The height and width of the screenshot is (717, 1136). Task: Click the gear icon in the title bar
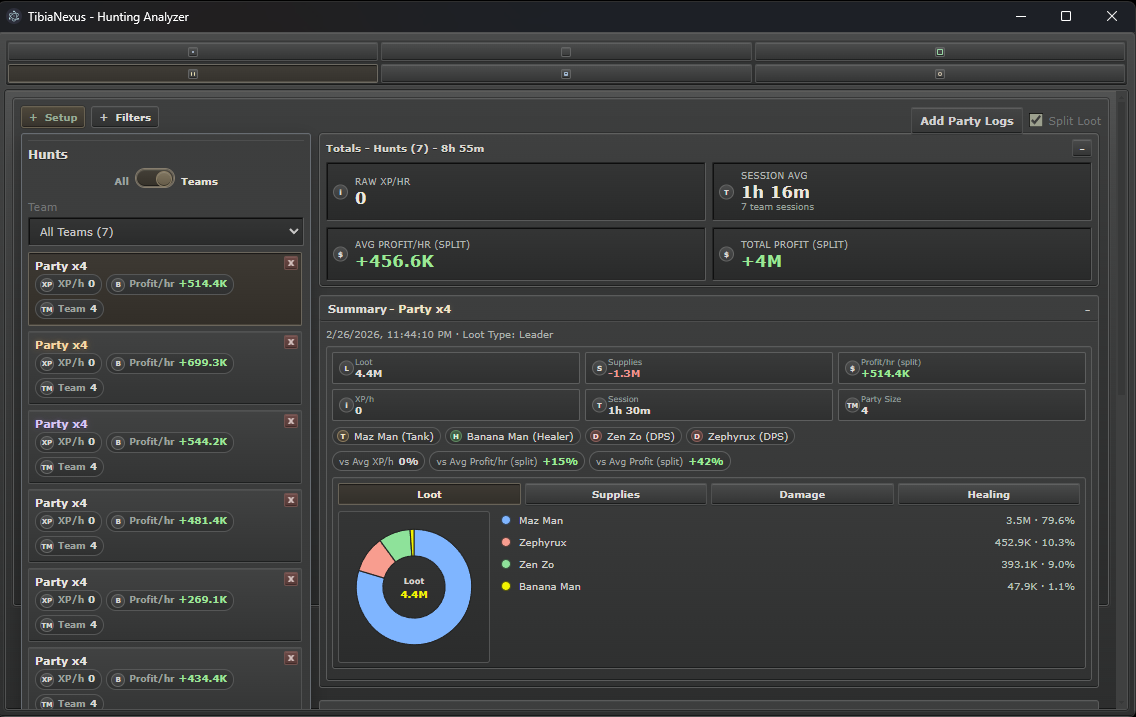[14, 16]
